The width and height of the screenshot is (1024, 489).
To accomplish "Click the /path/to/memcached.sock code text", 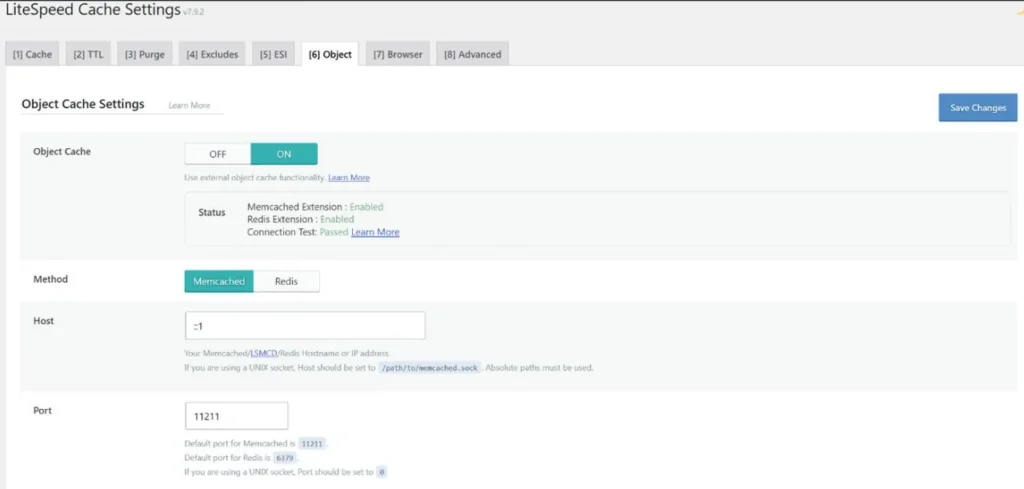I will pyautogui.click(x=430, y=368).
